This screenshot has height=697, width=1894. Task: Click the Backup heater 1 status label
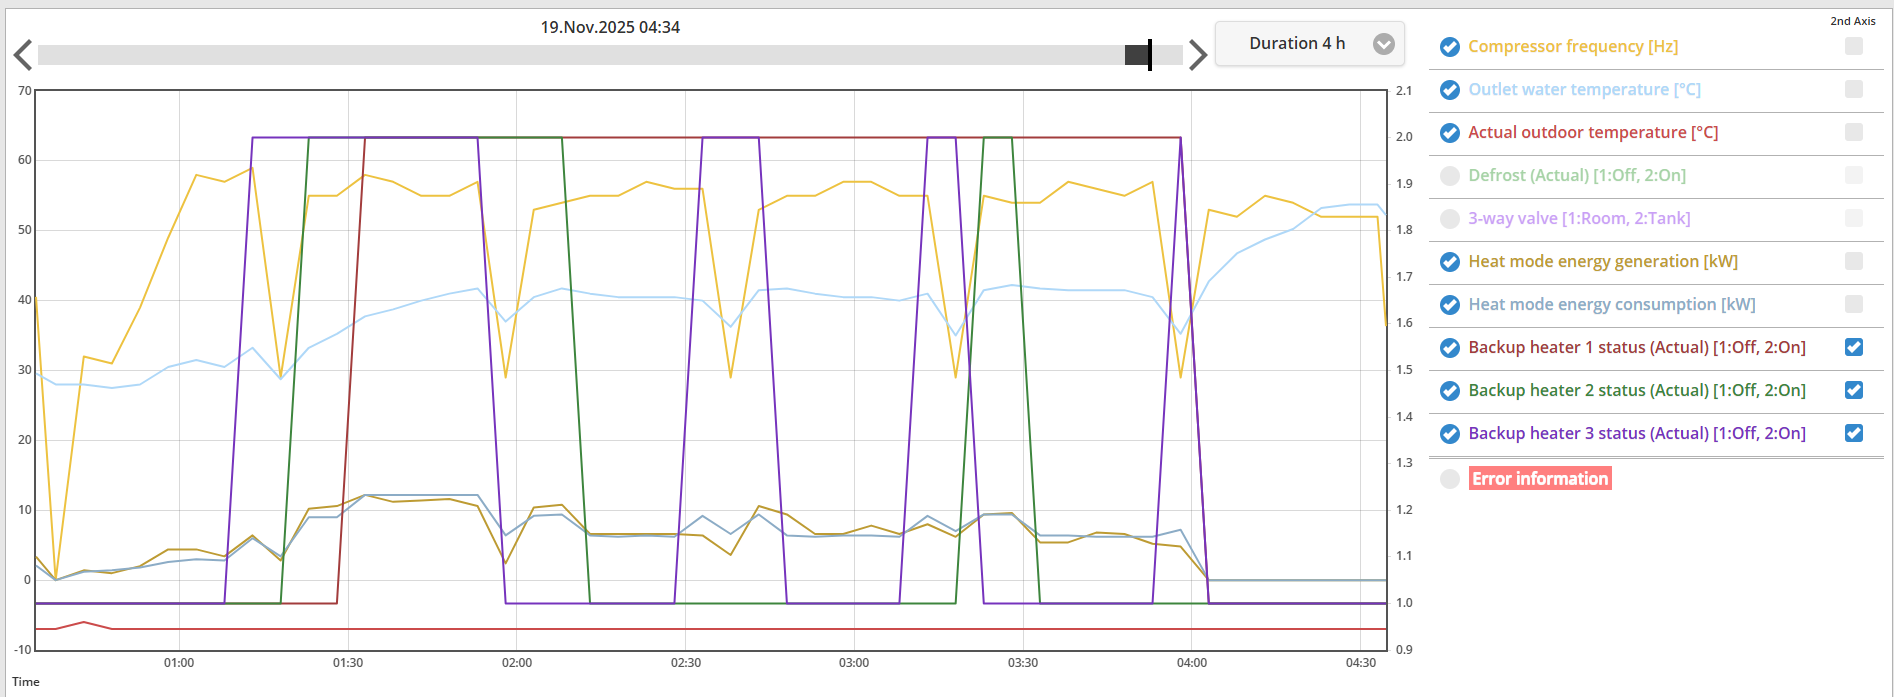1636,347
